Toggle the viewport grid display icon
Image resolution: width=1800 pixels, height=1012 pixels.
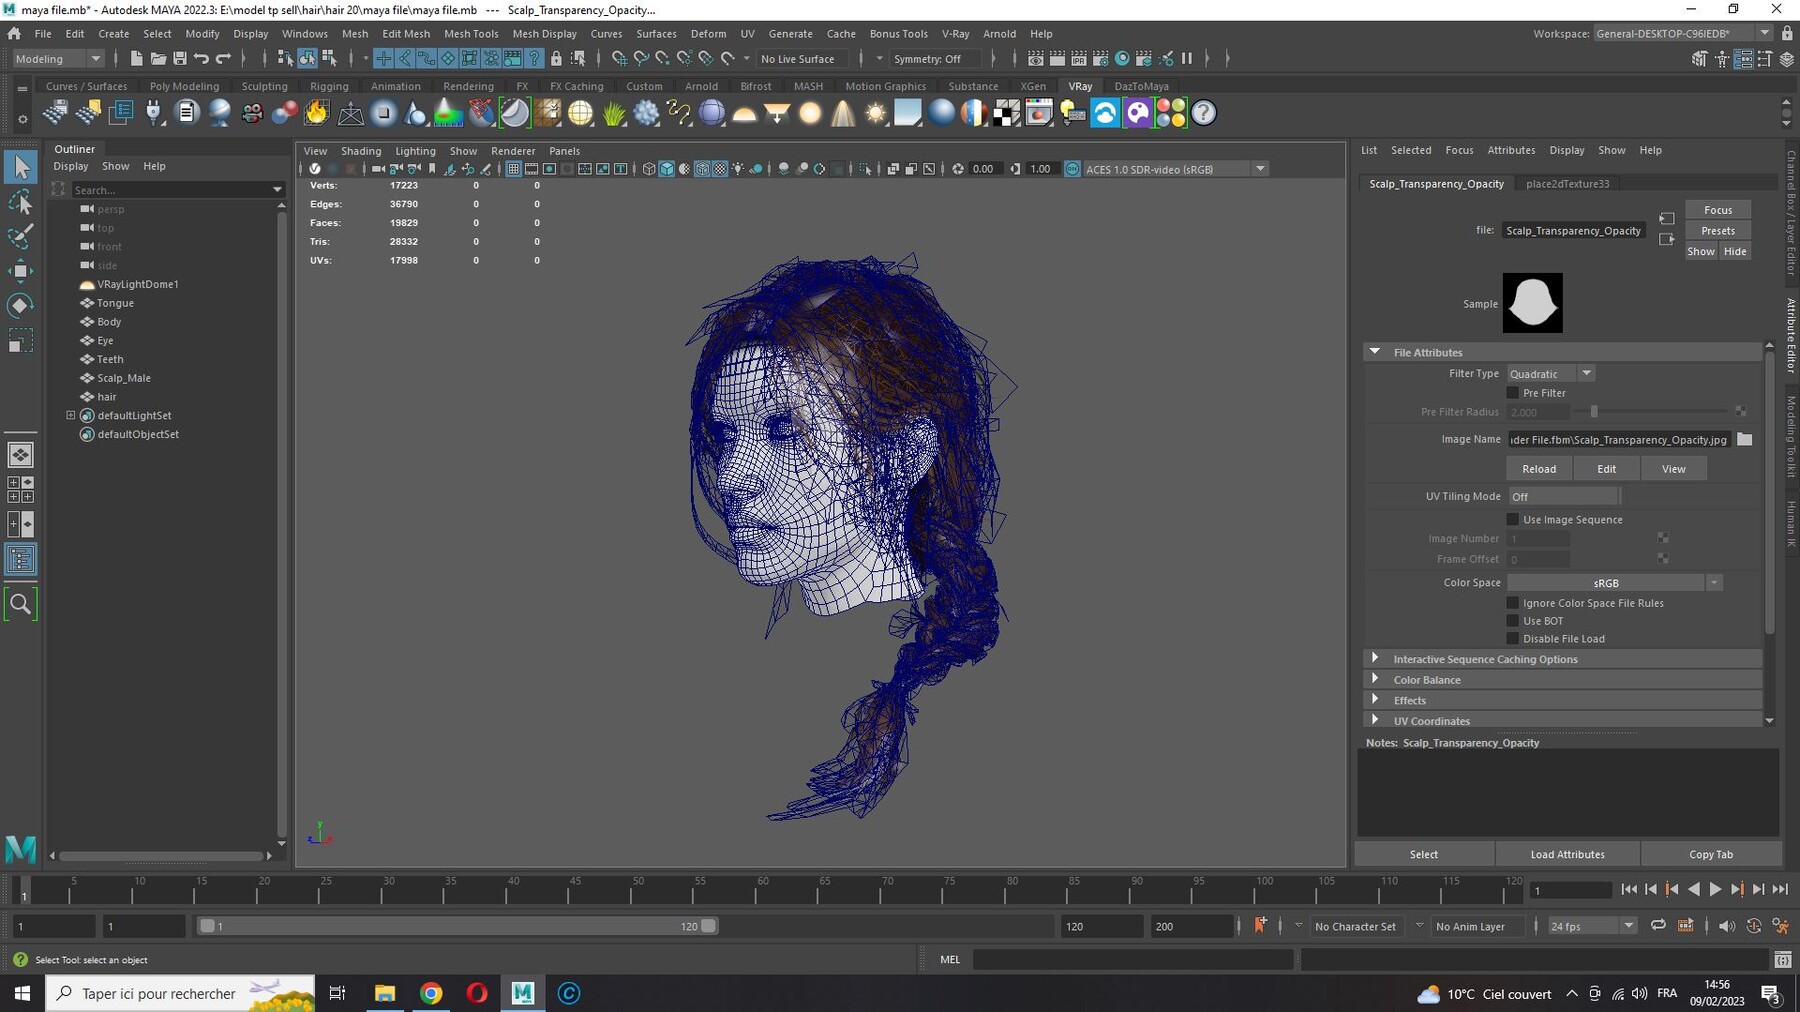point(513,169)
